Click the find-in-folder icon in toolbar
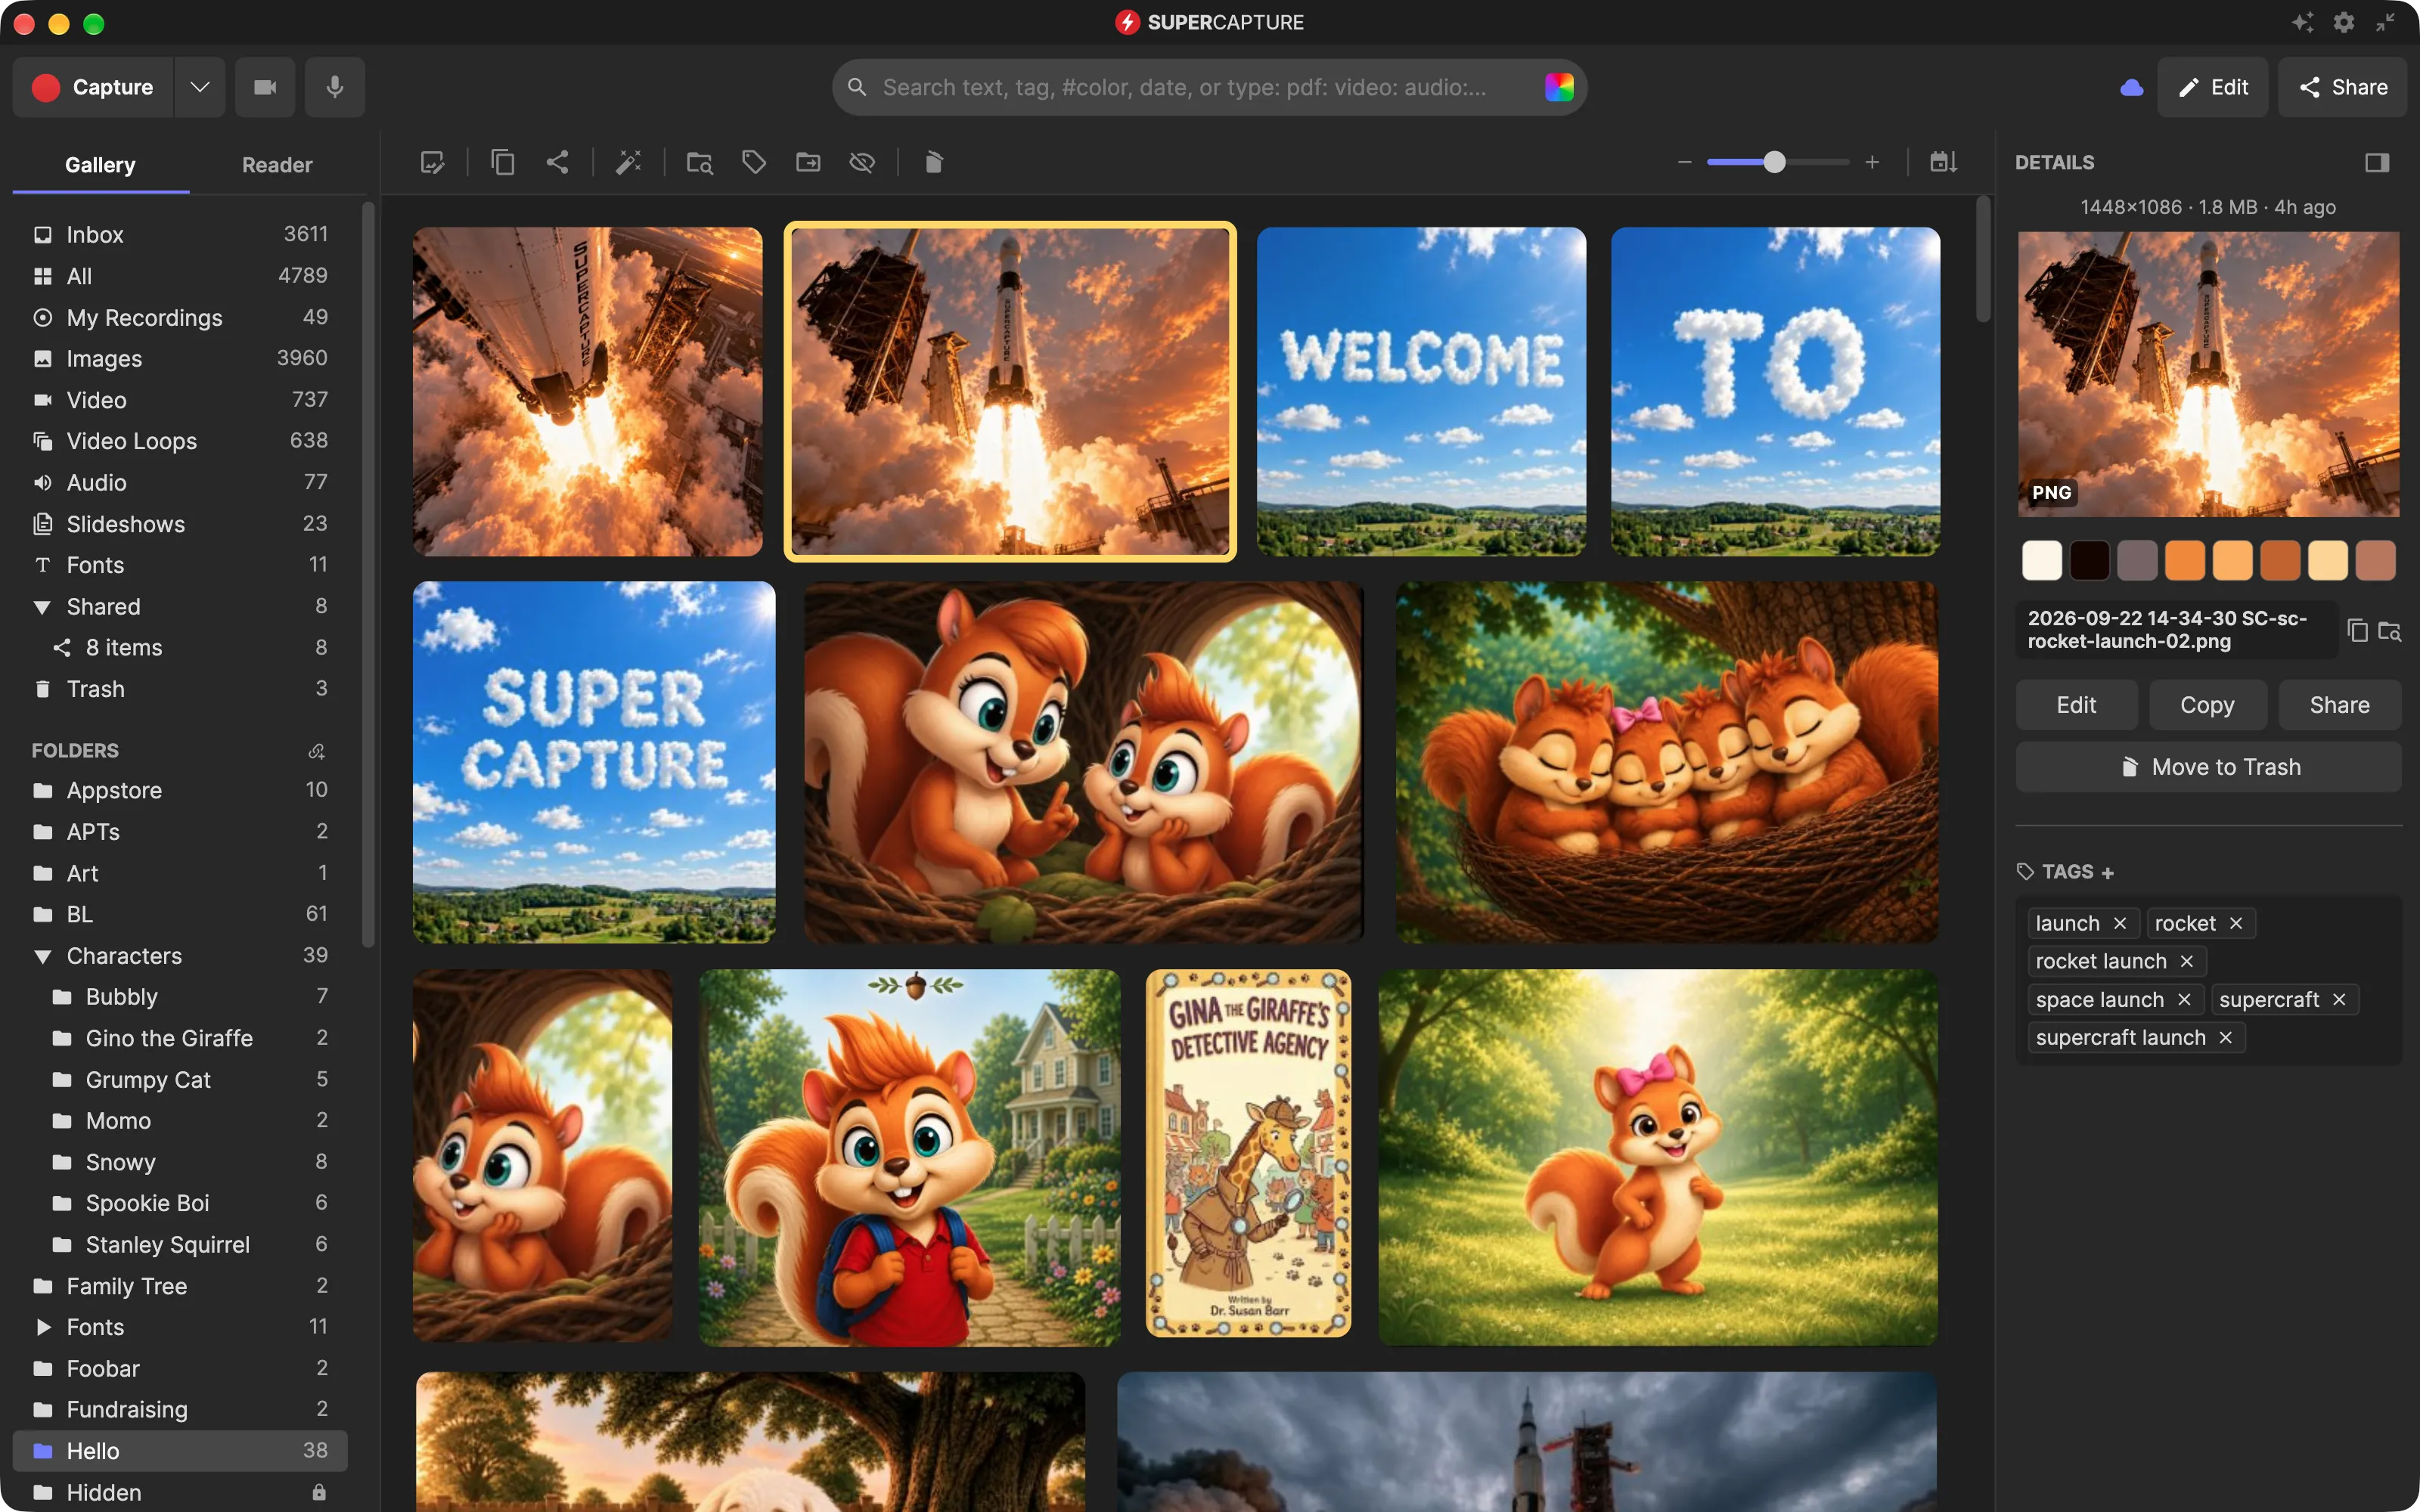This screenshot has width=2420, height=1512. (699, 162)
